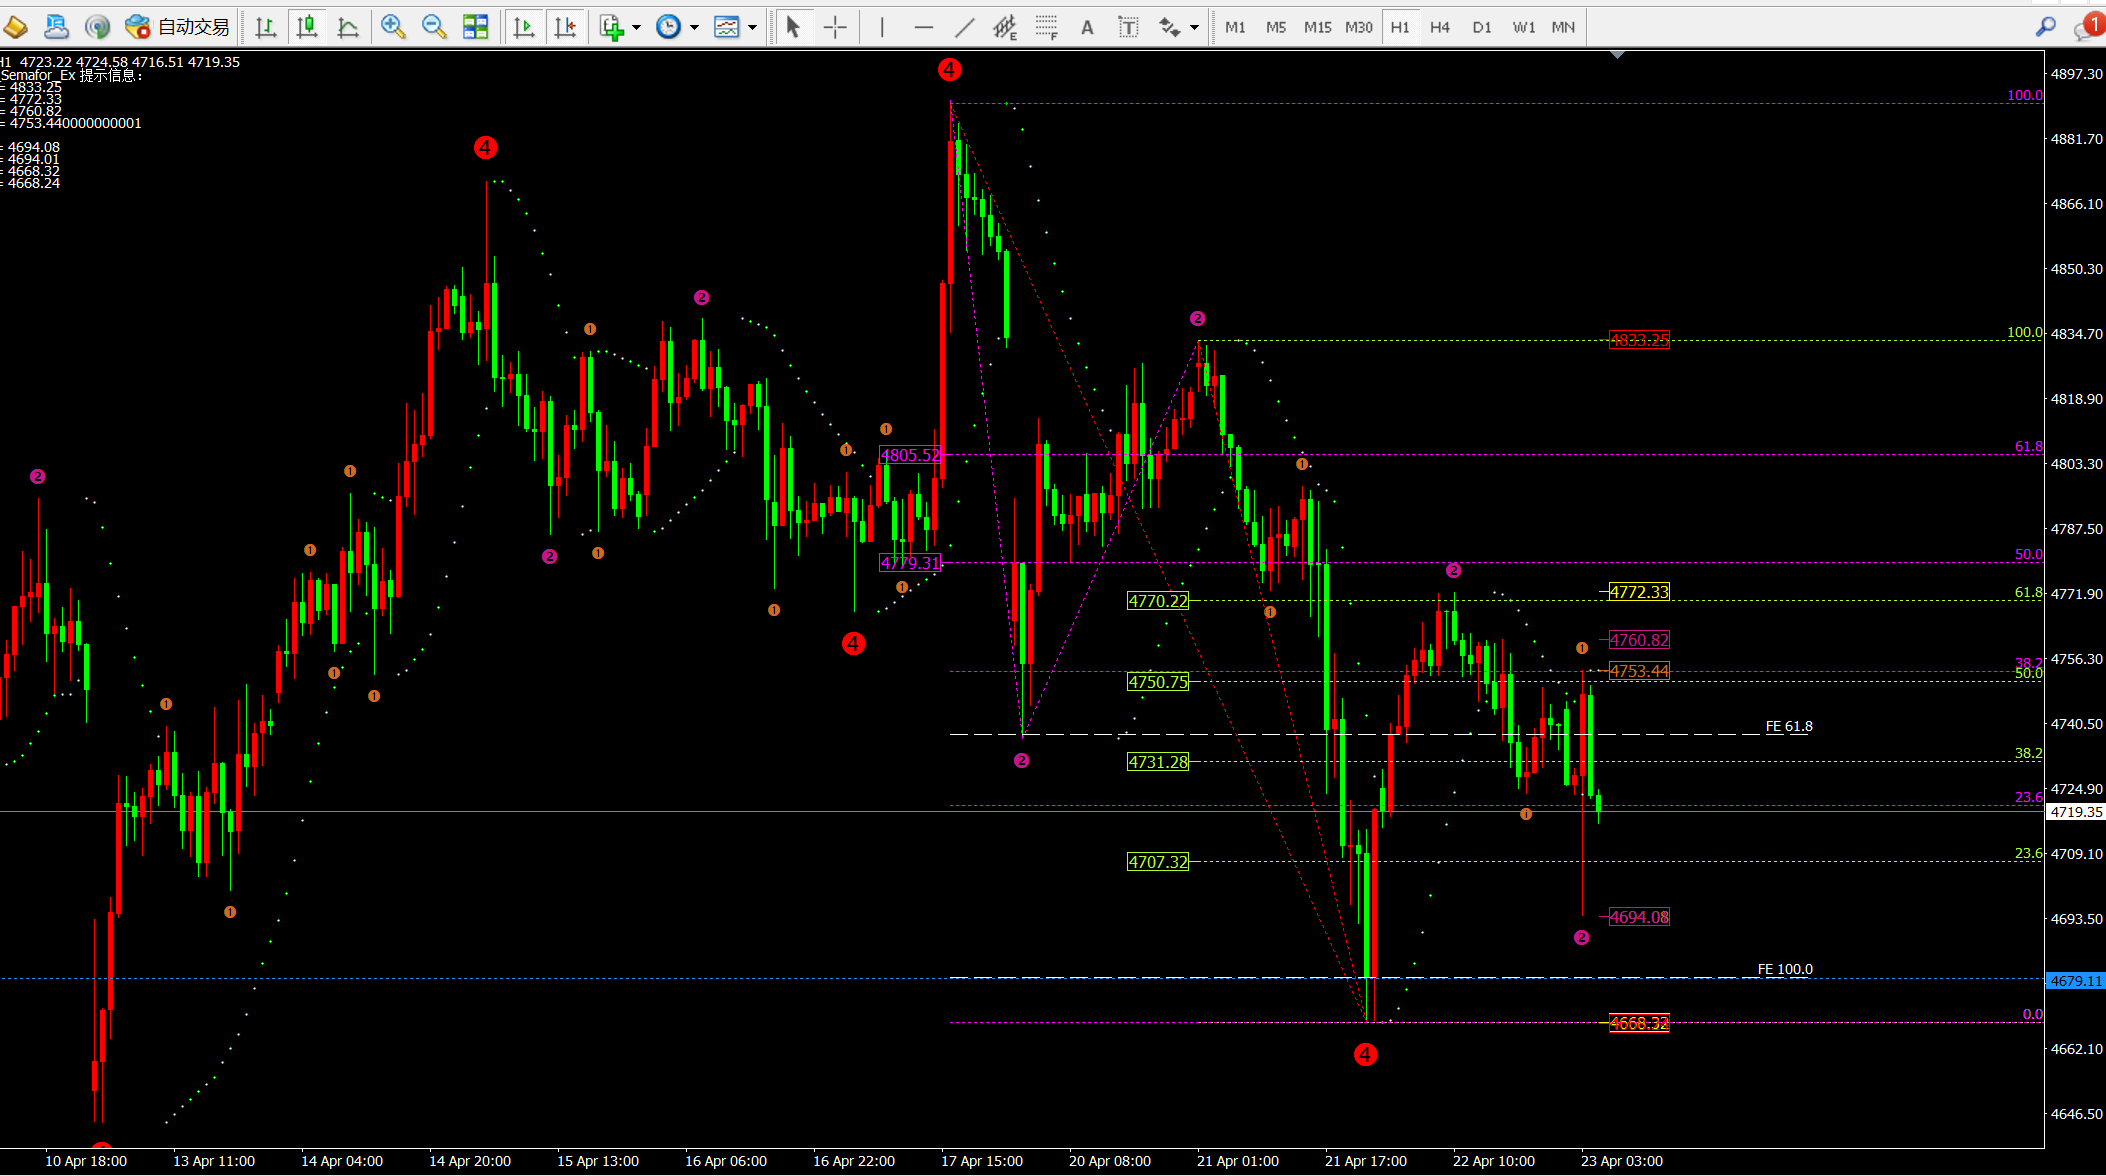
Task: Select the Fibonacci retracement tool
Action: coord(1046,27)
